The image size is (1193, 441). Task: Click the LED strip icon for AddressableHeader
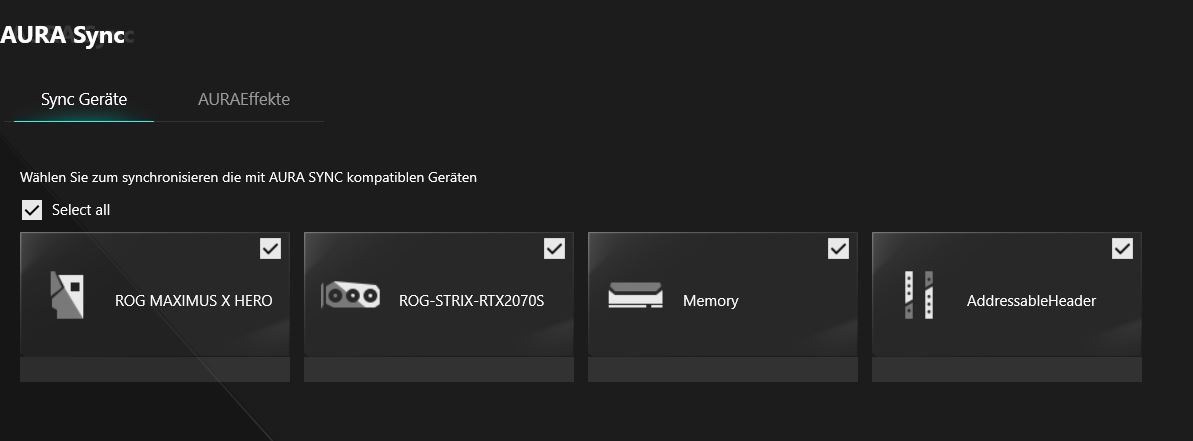pyautogui.click(x=919, y=295)
